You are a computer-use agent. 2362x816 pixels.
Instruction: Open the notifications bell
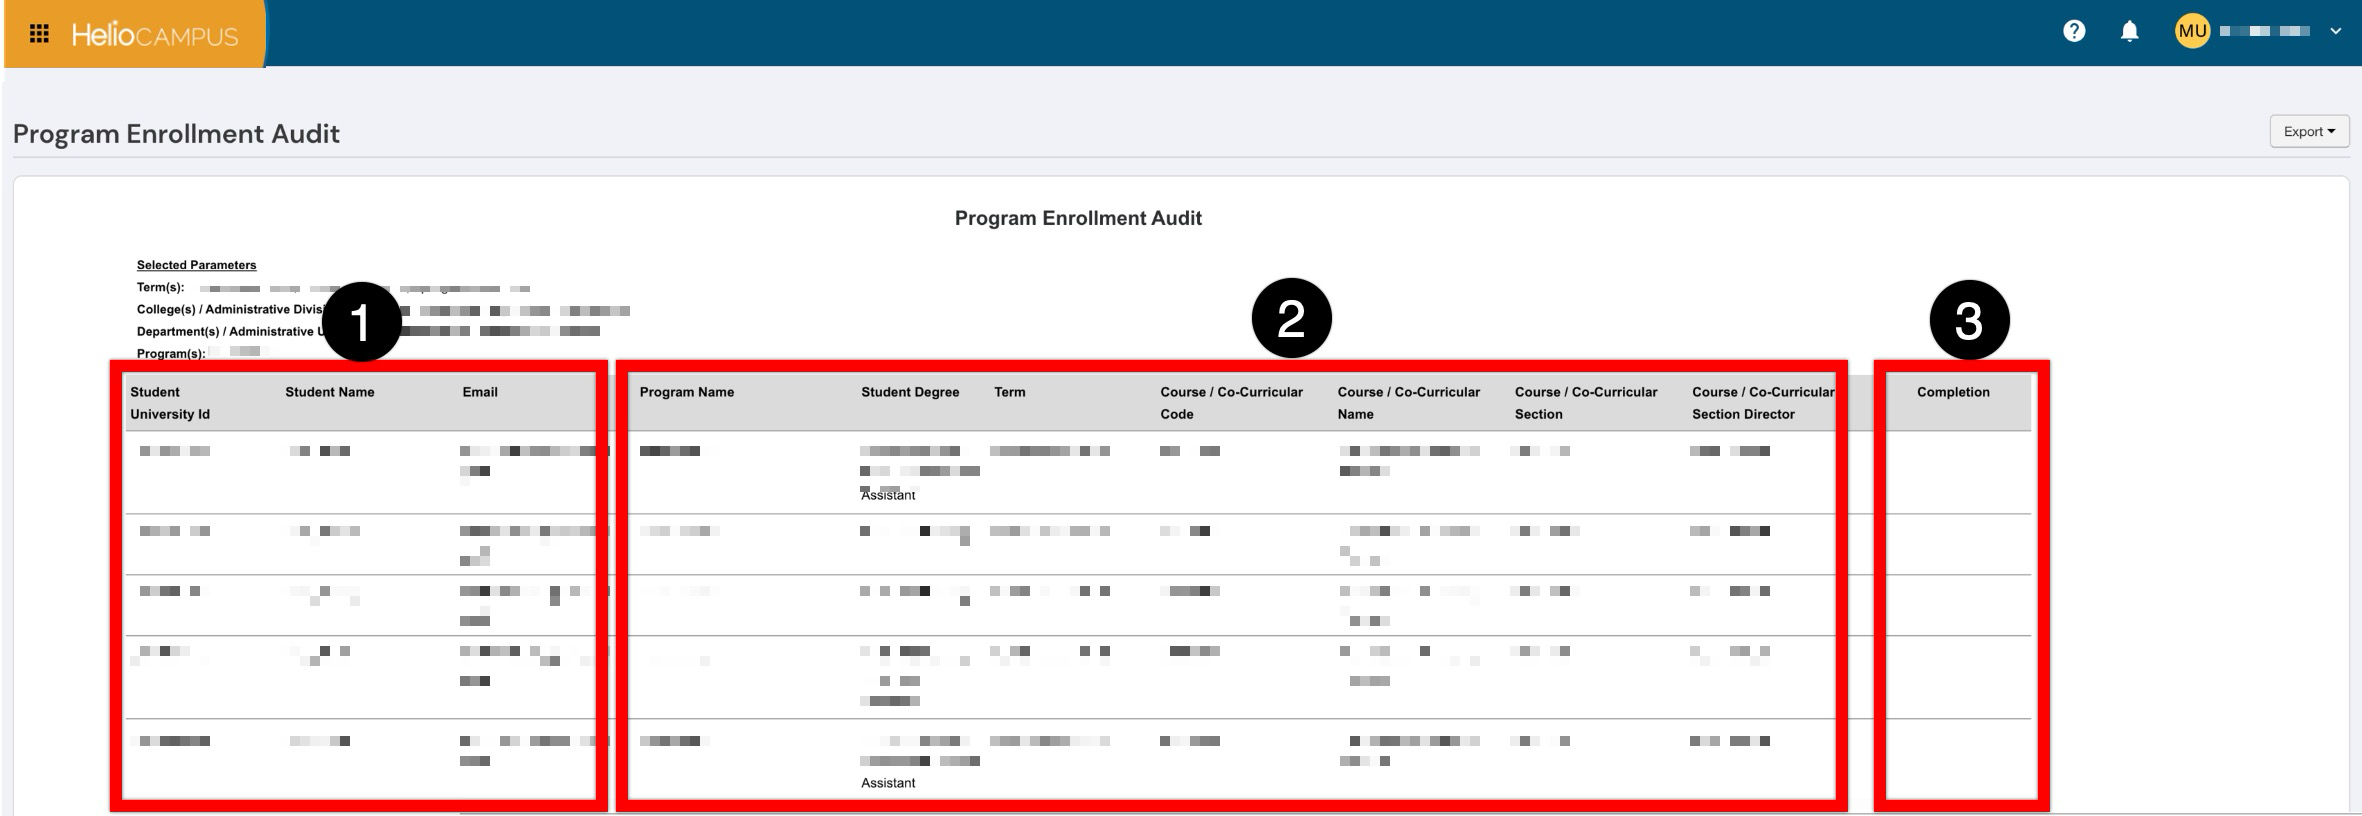coord(2129,31)
